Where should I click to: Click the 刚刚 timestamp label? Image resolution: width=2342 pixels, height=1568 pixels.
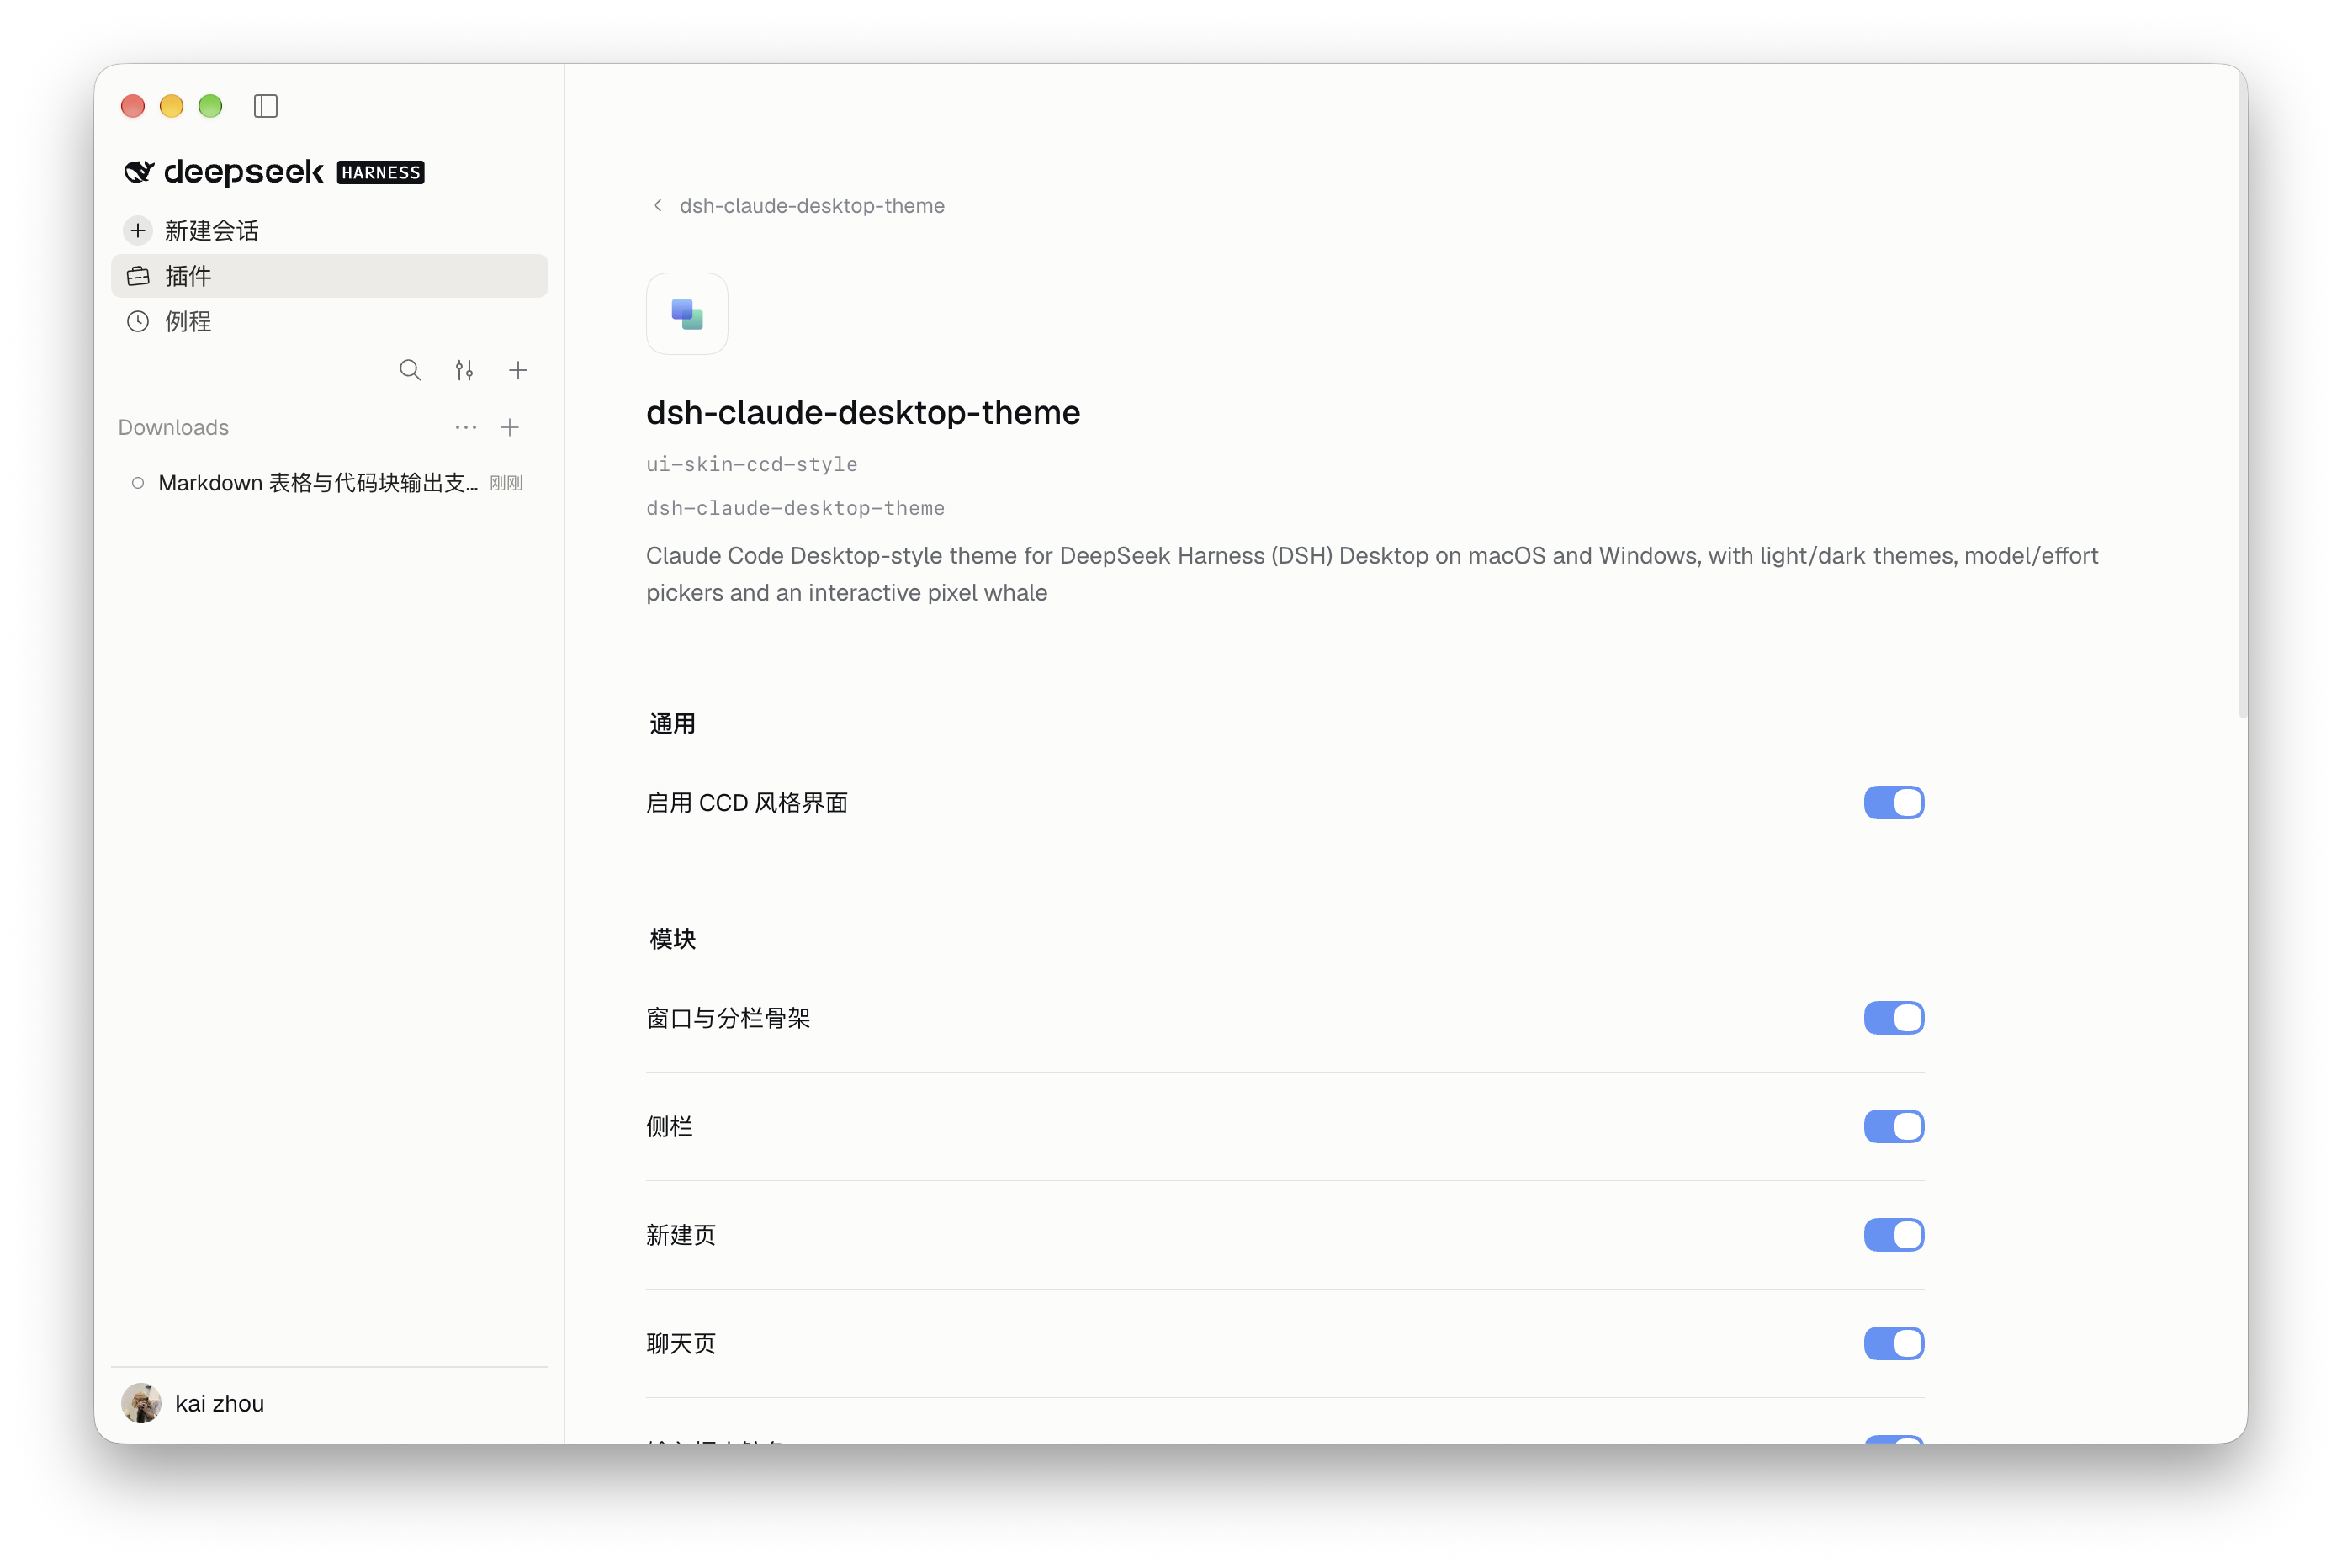506,484
